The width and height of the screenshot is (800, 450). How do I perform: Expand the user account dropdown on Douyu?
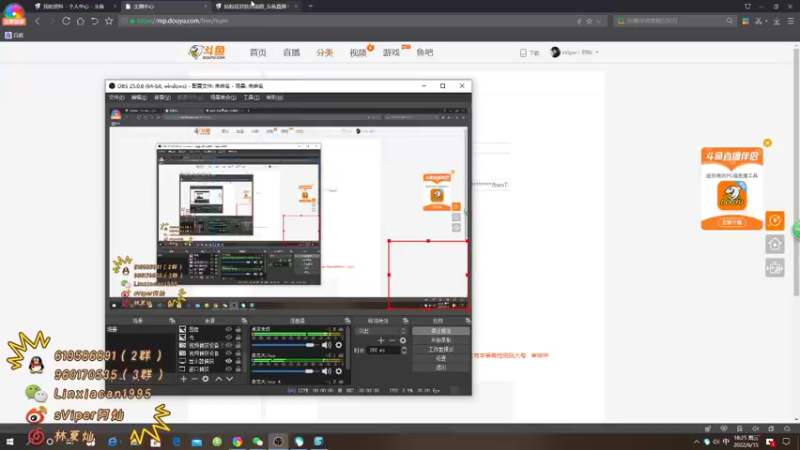pos(574,53)
